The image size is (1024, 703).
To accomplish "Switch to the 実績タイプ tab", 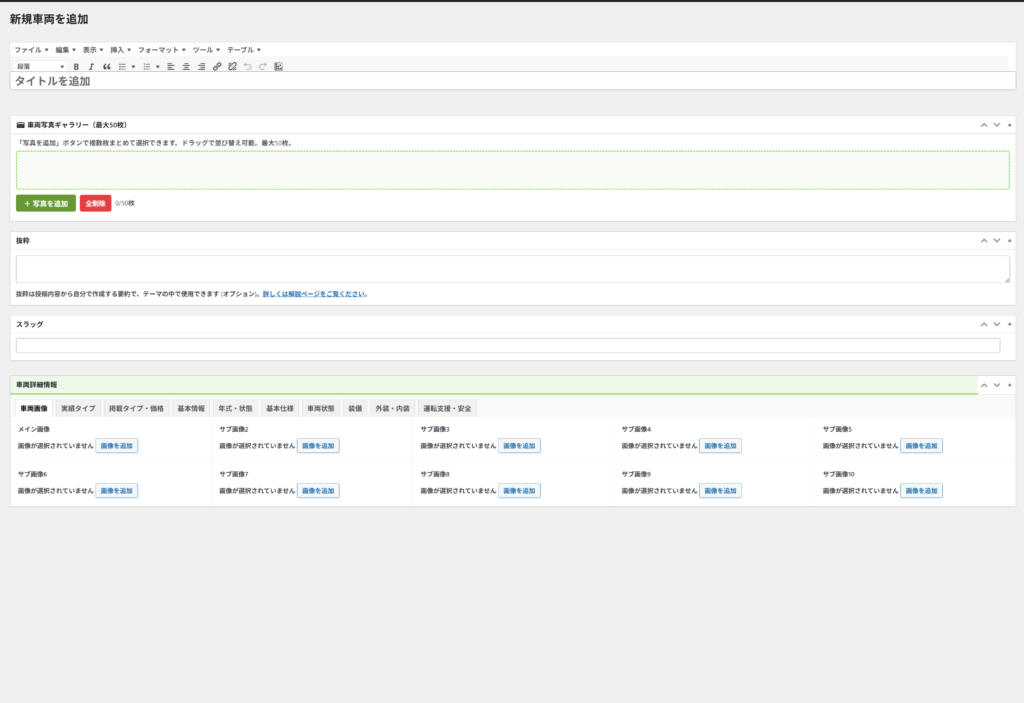I will 78,408.
